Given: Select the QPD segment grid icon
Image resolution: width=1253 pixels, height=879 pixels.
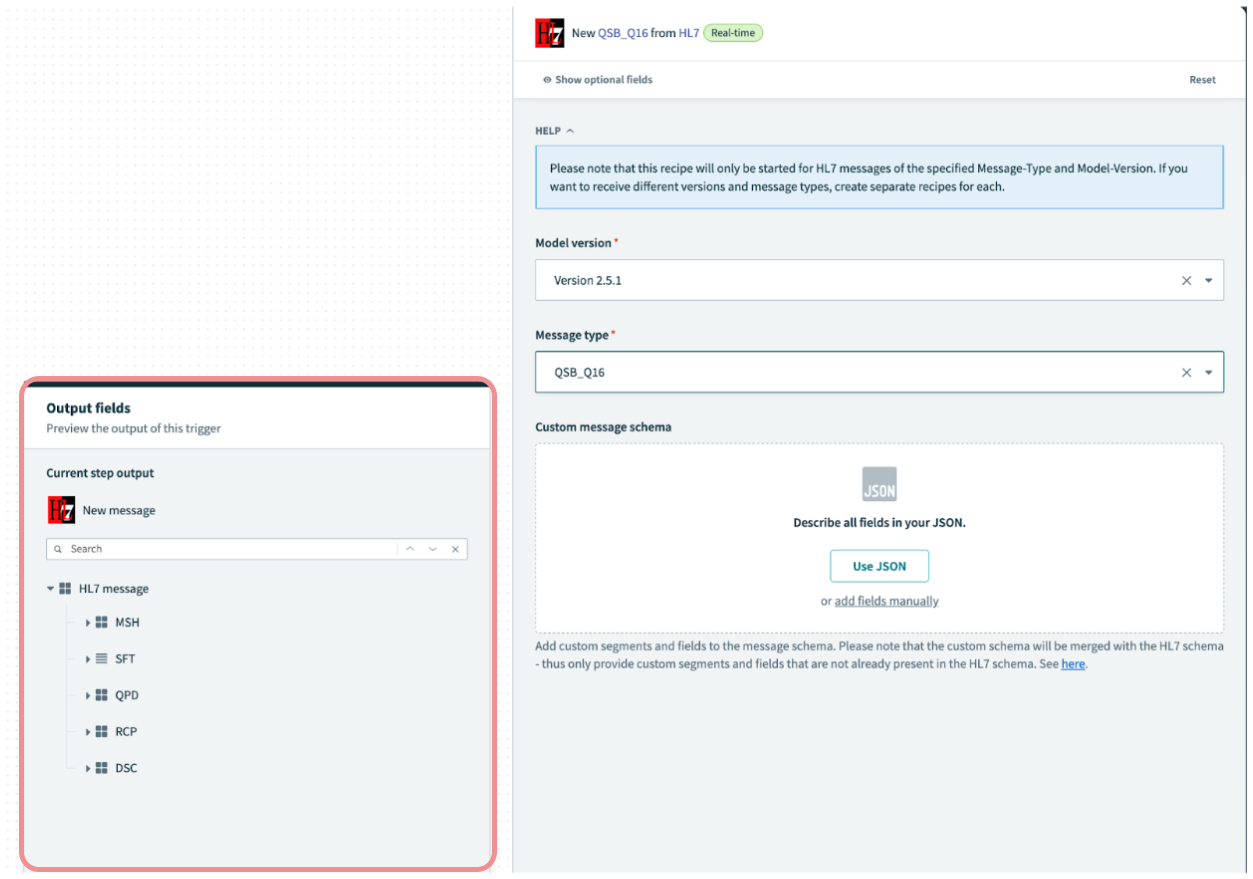Looking at the screenshot, I should tap(104, 695).
